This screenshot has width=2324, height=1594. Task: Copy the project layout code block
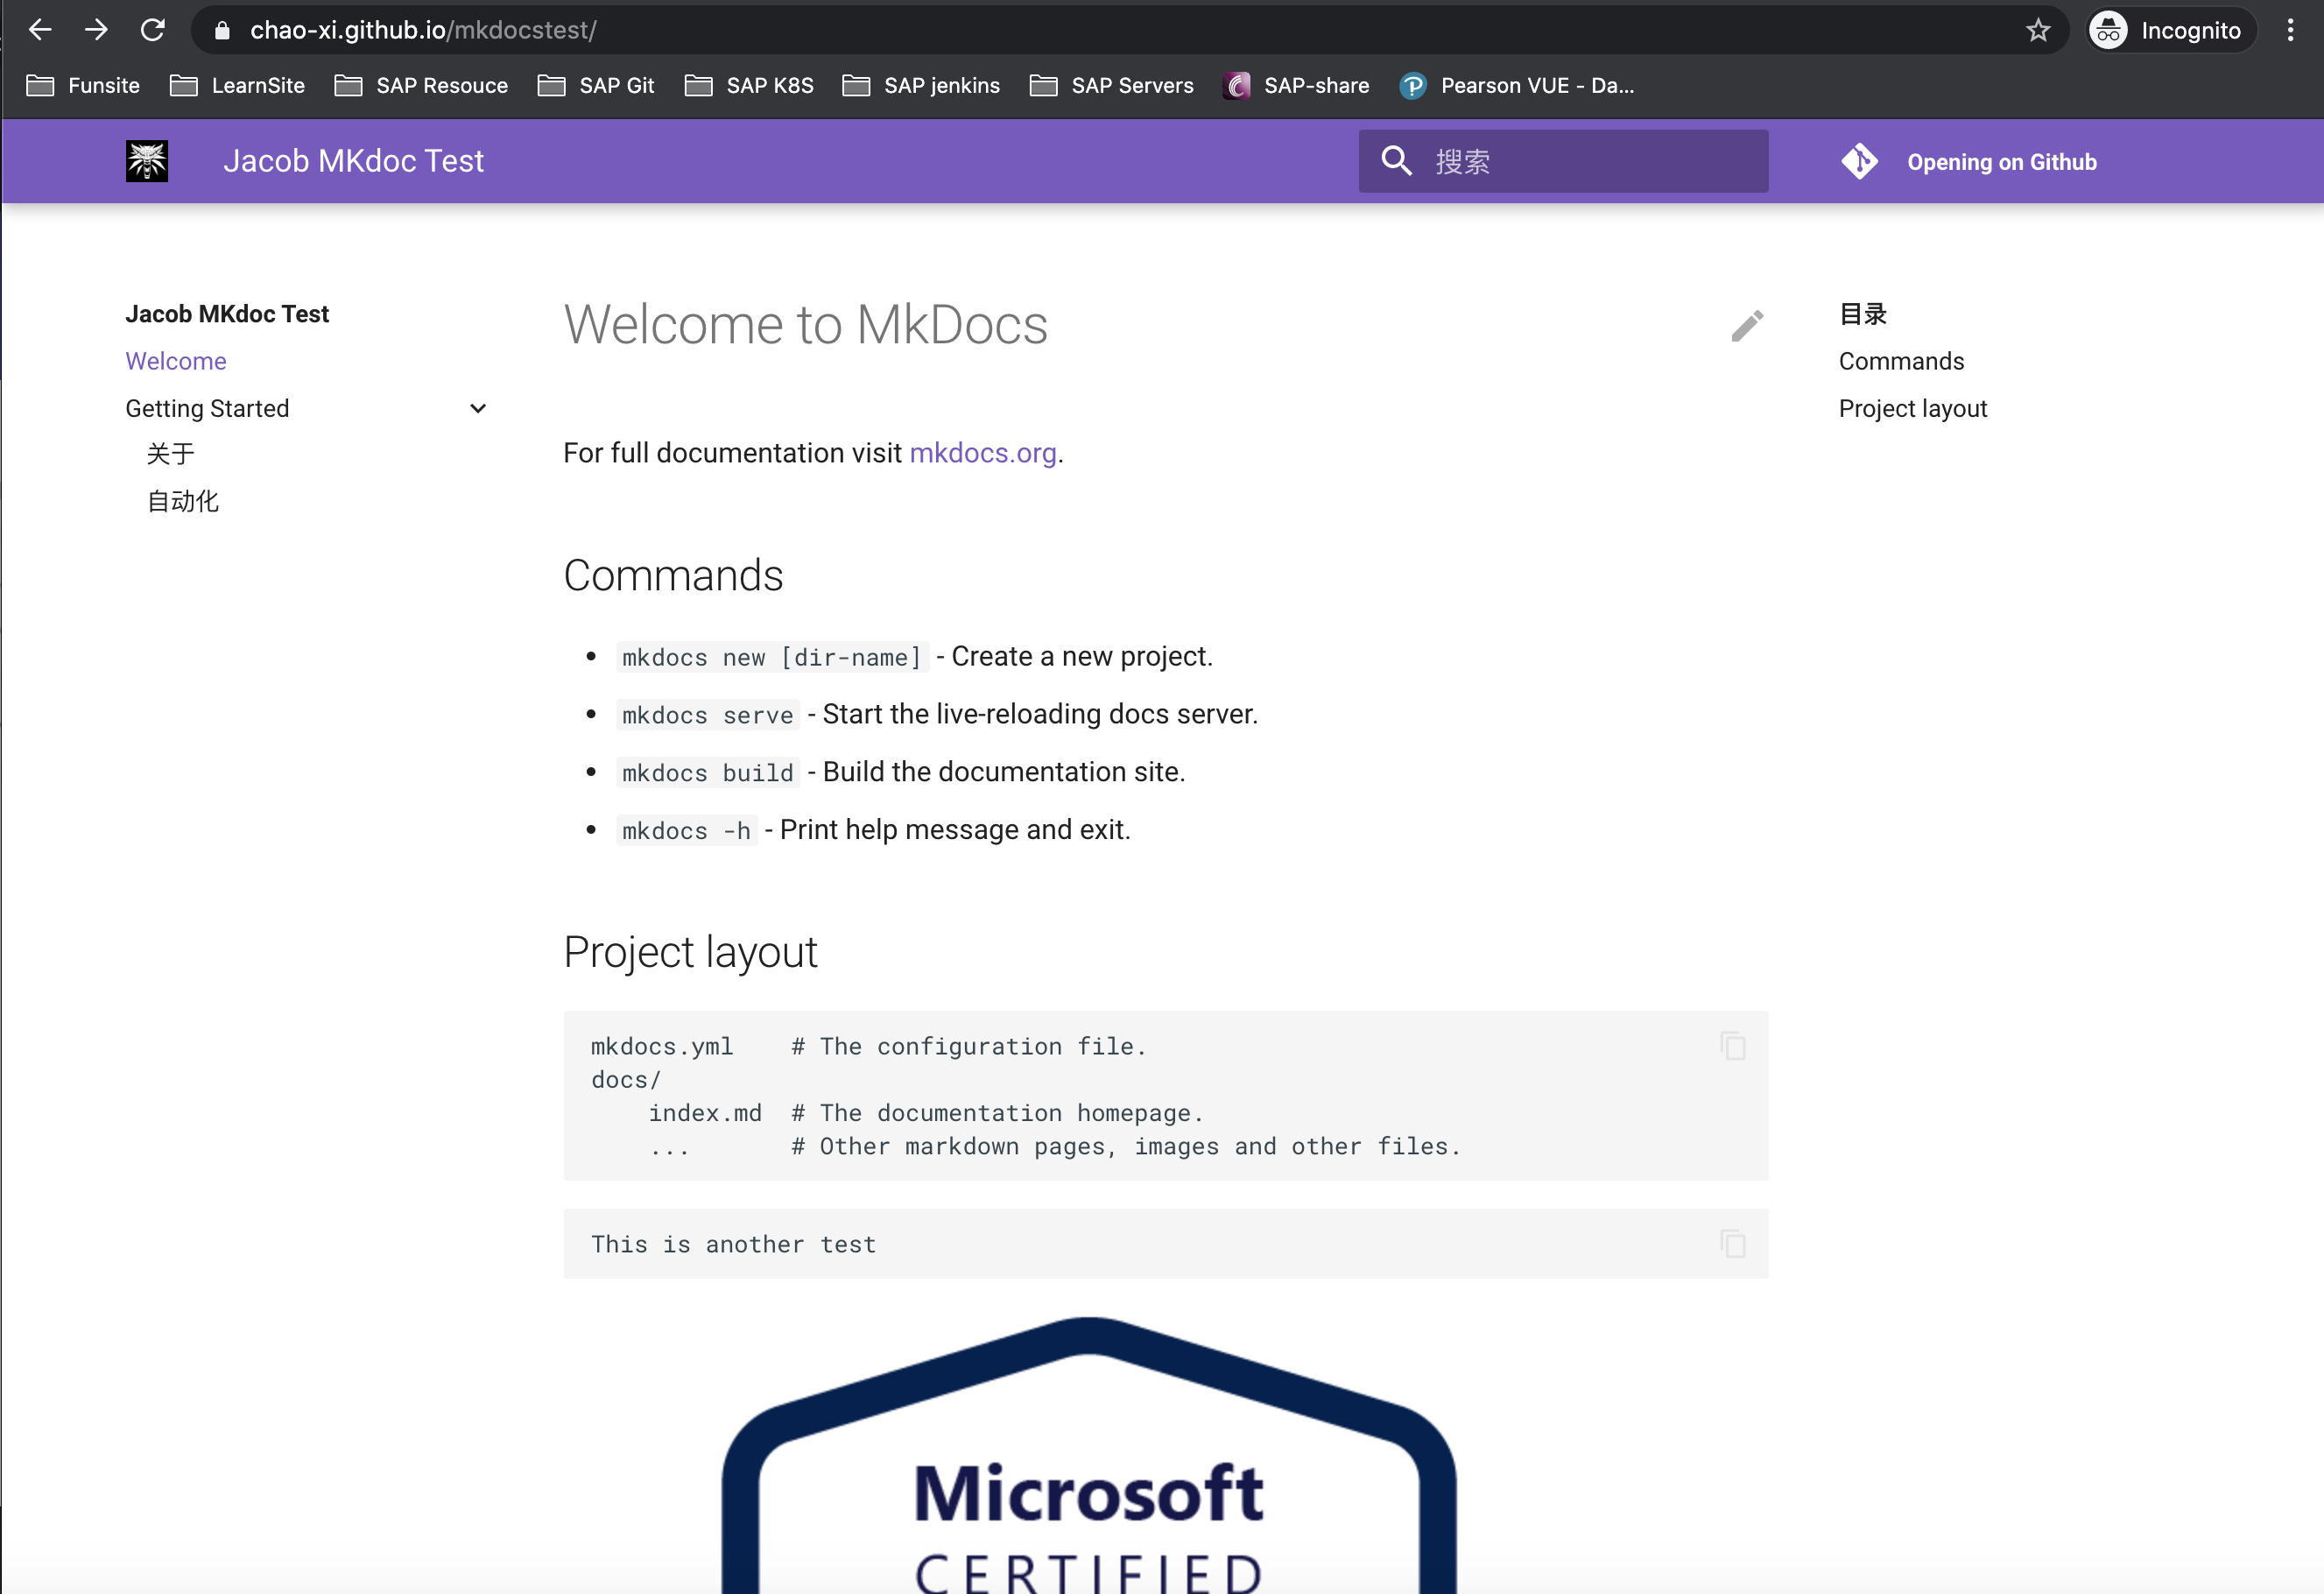tap(1733, 1046)
